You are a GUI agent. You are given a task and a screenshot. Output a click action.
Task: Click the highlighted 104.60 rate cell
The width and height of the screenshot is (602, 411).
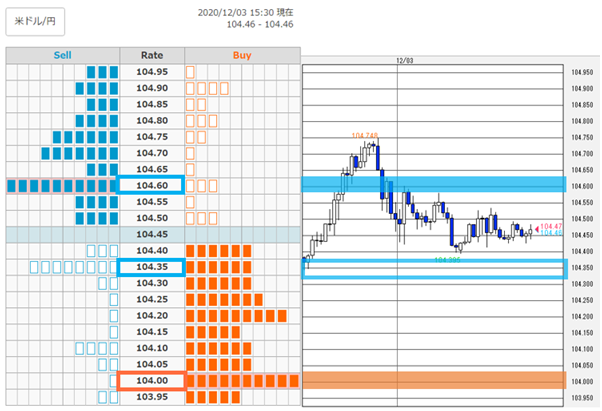pyautogui.click(x=151, y=185)
